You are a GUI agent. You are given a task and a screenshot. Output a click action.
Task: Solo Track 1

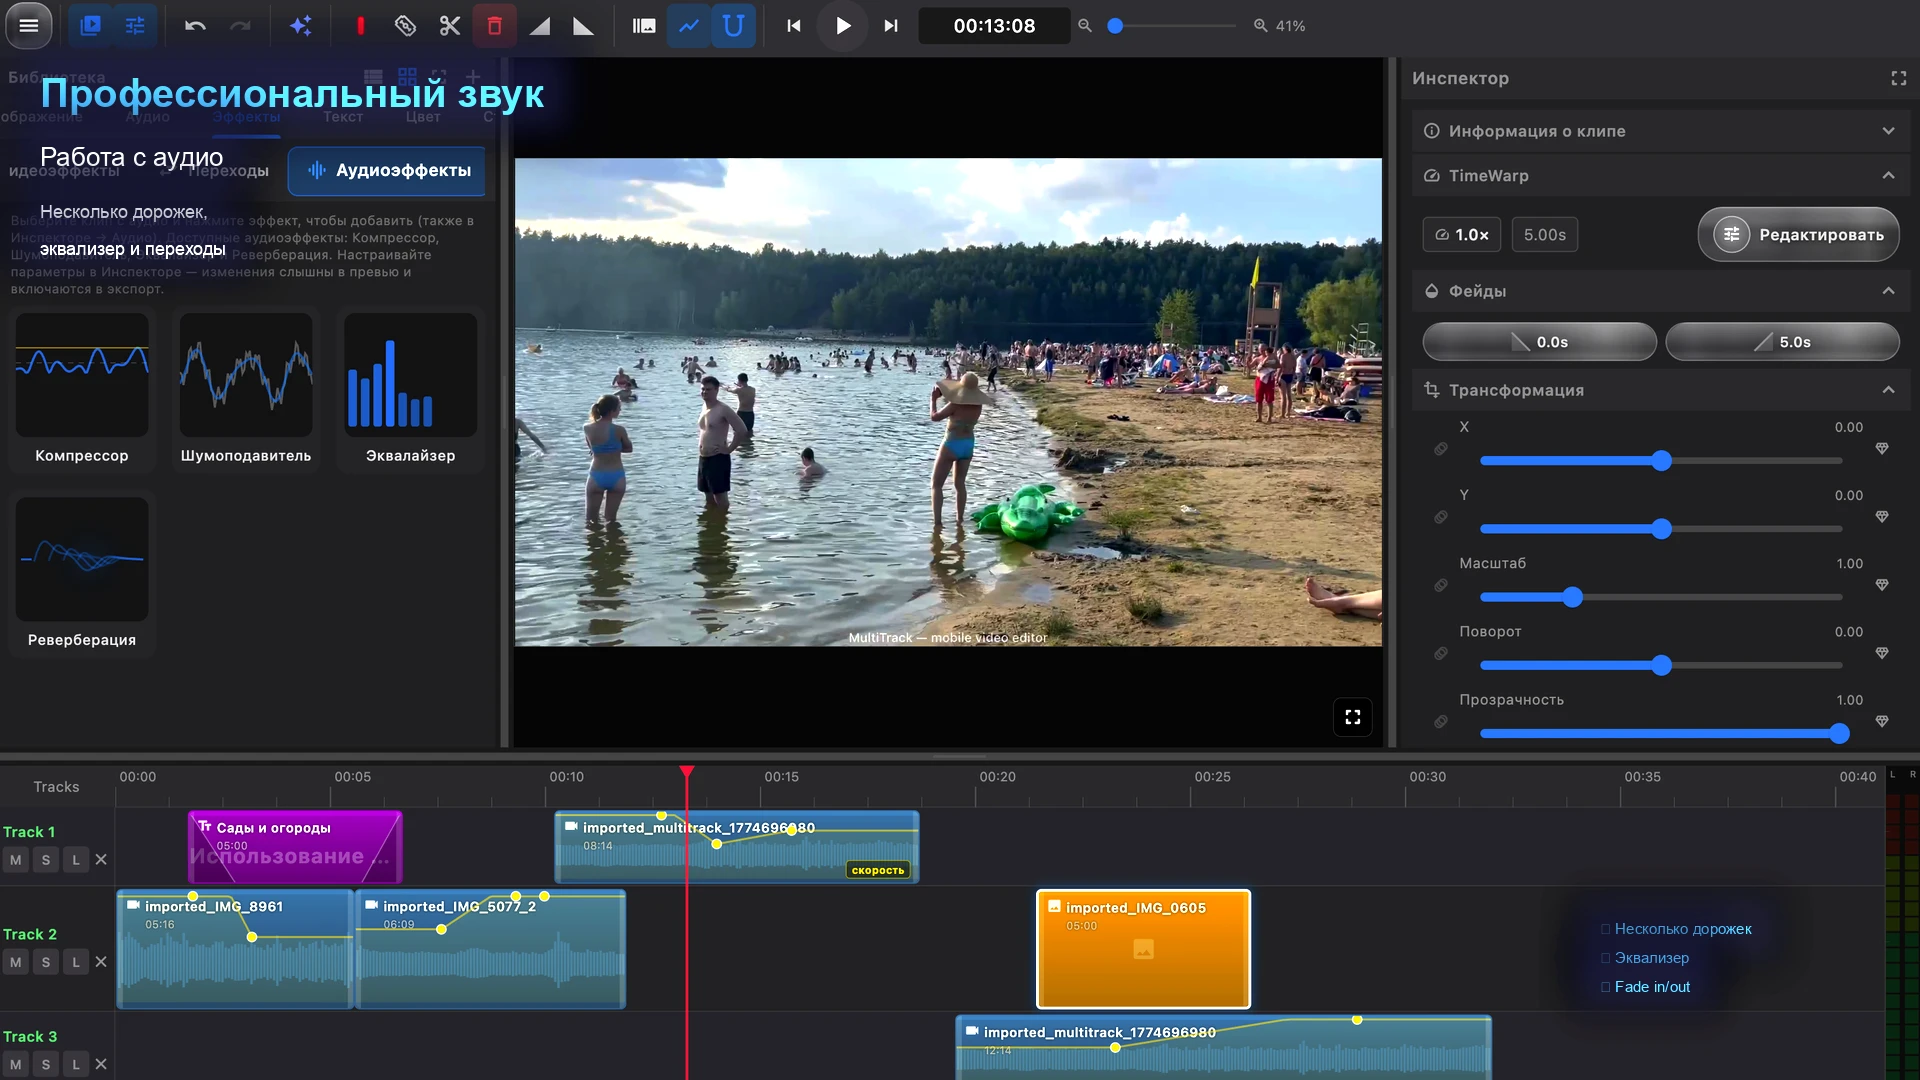pyautogui.click(x=46, y=860)
